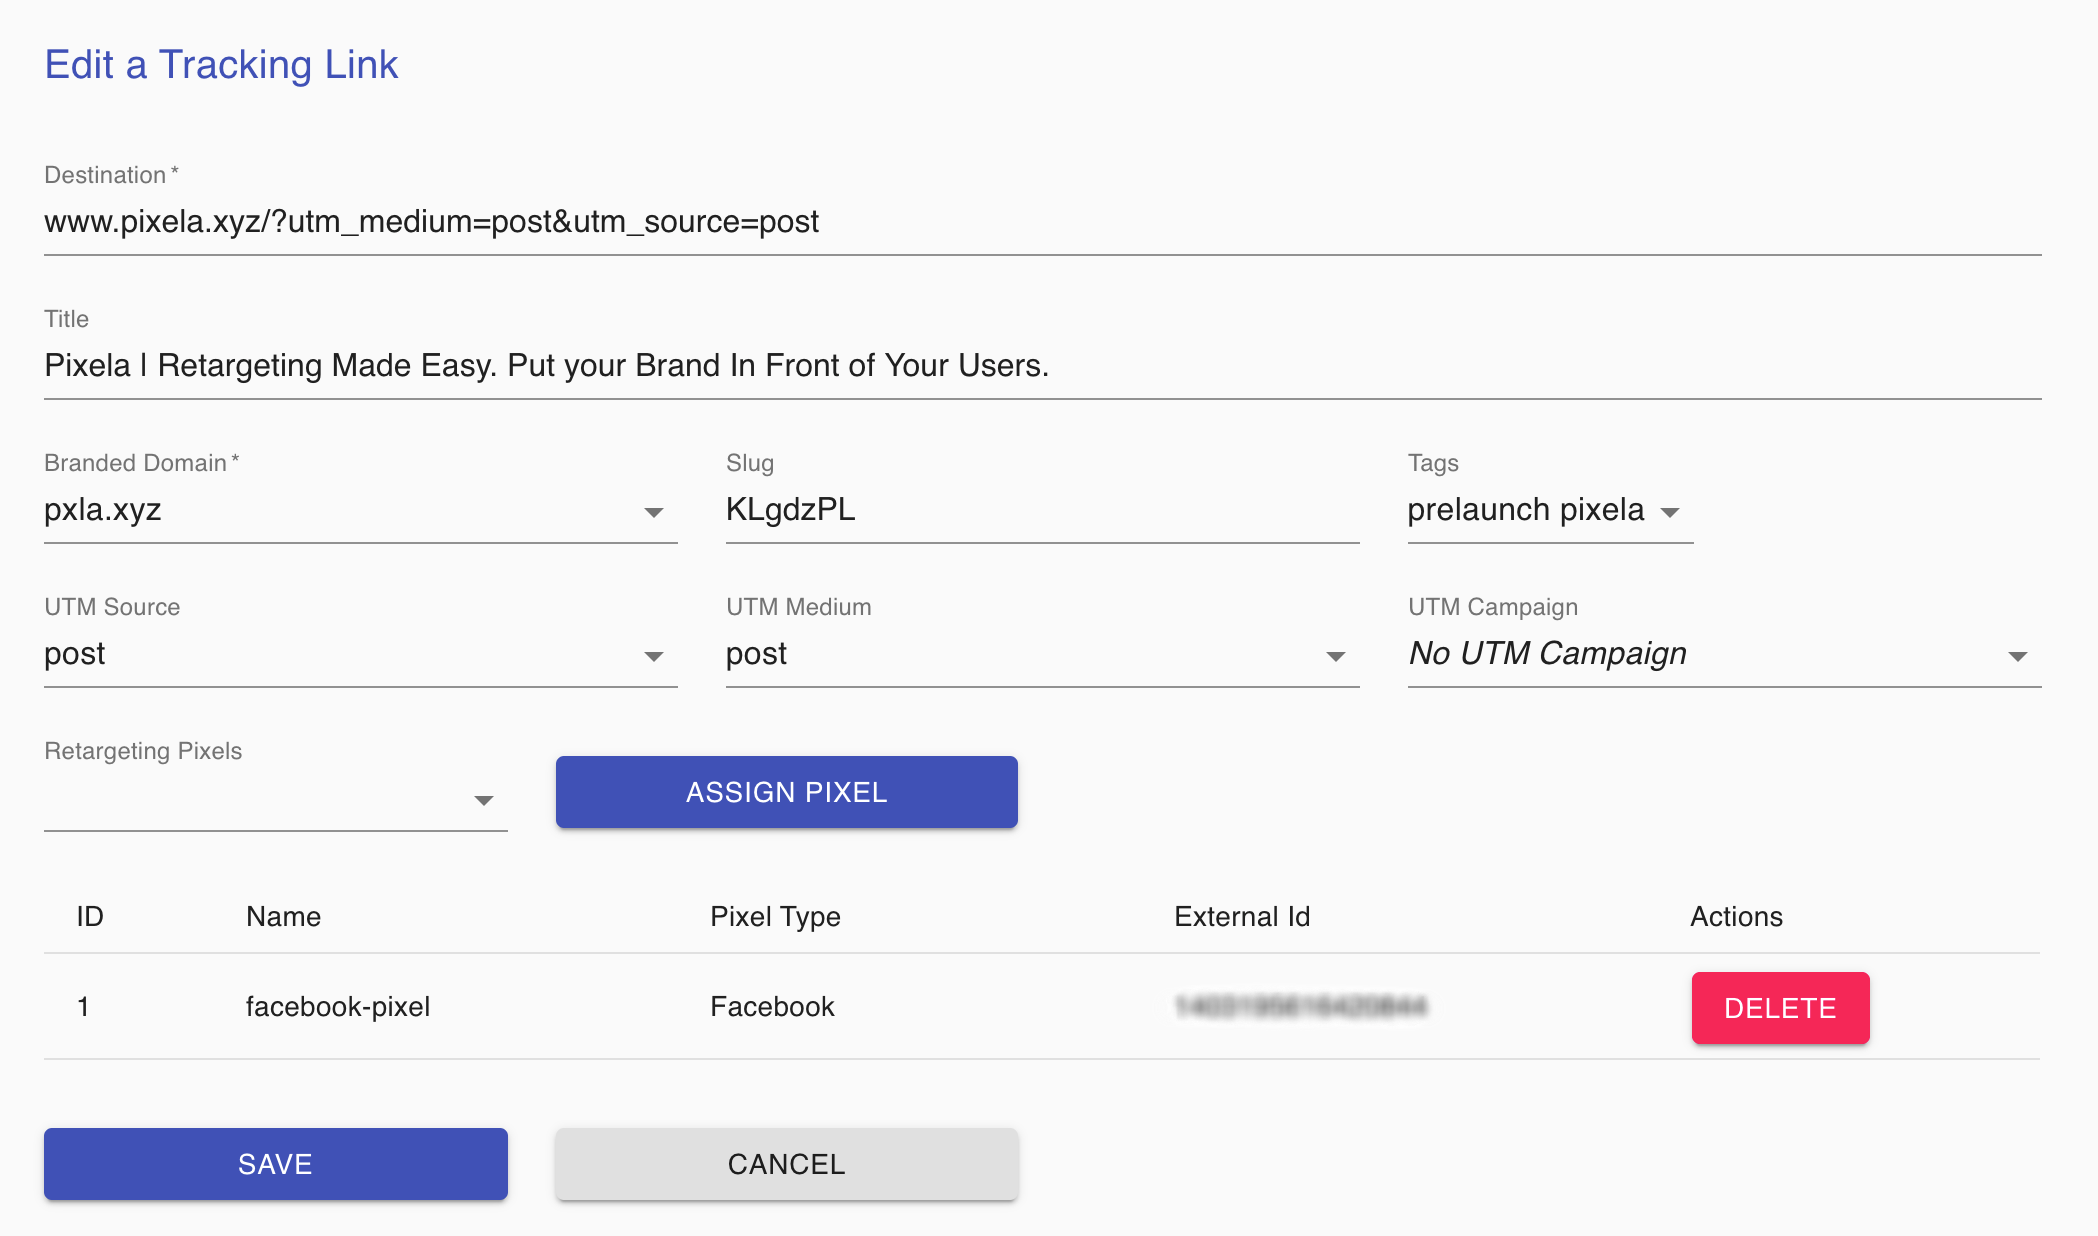2098x1236 pixels.
Task: Click the facebook-pixel name cell
Action: 338,1007
